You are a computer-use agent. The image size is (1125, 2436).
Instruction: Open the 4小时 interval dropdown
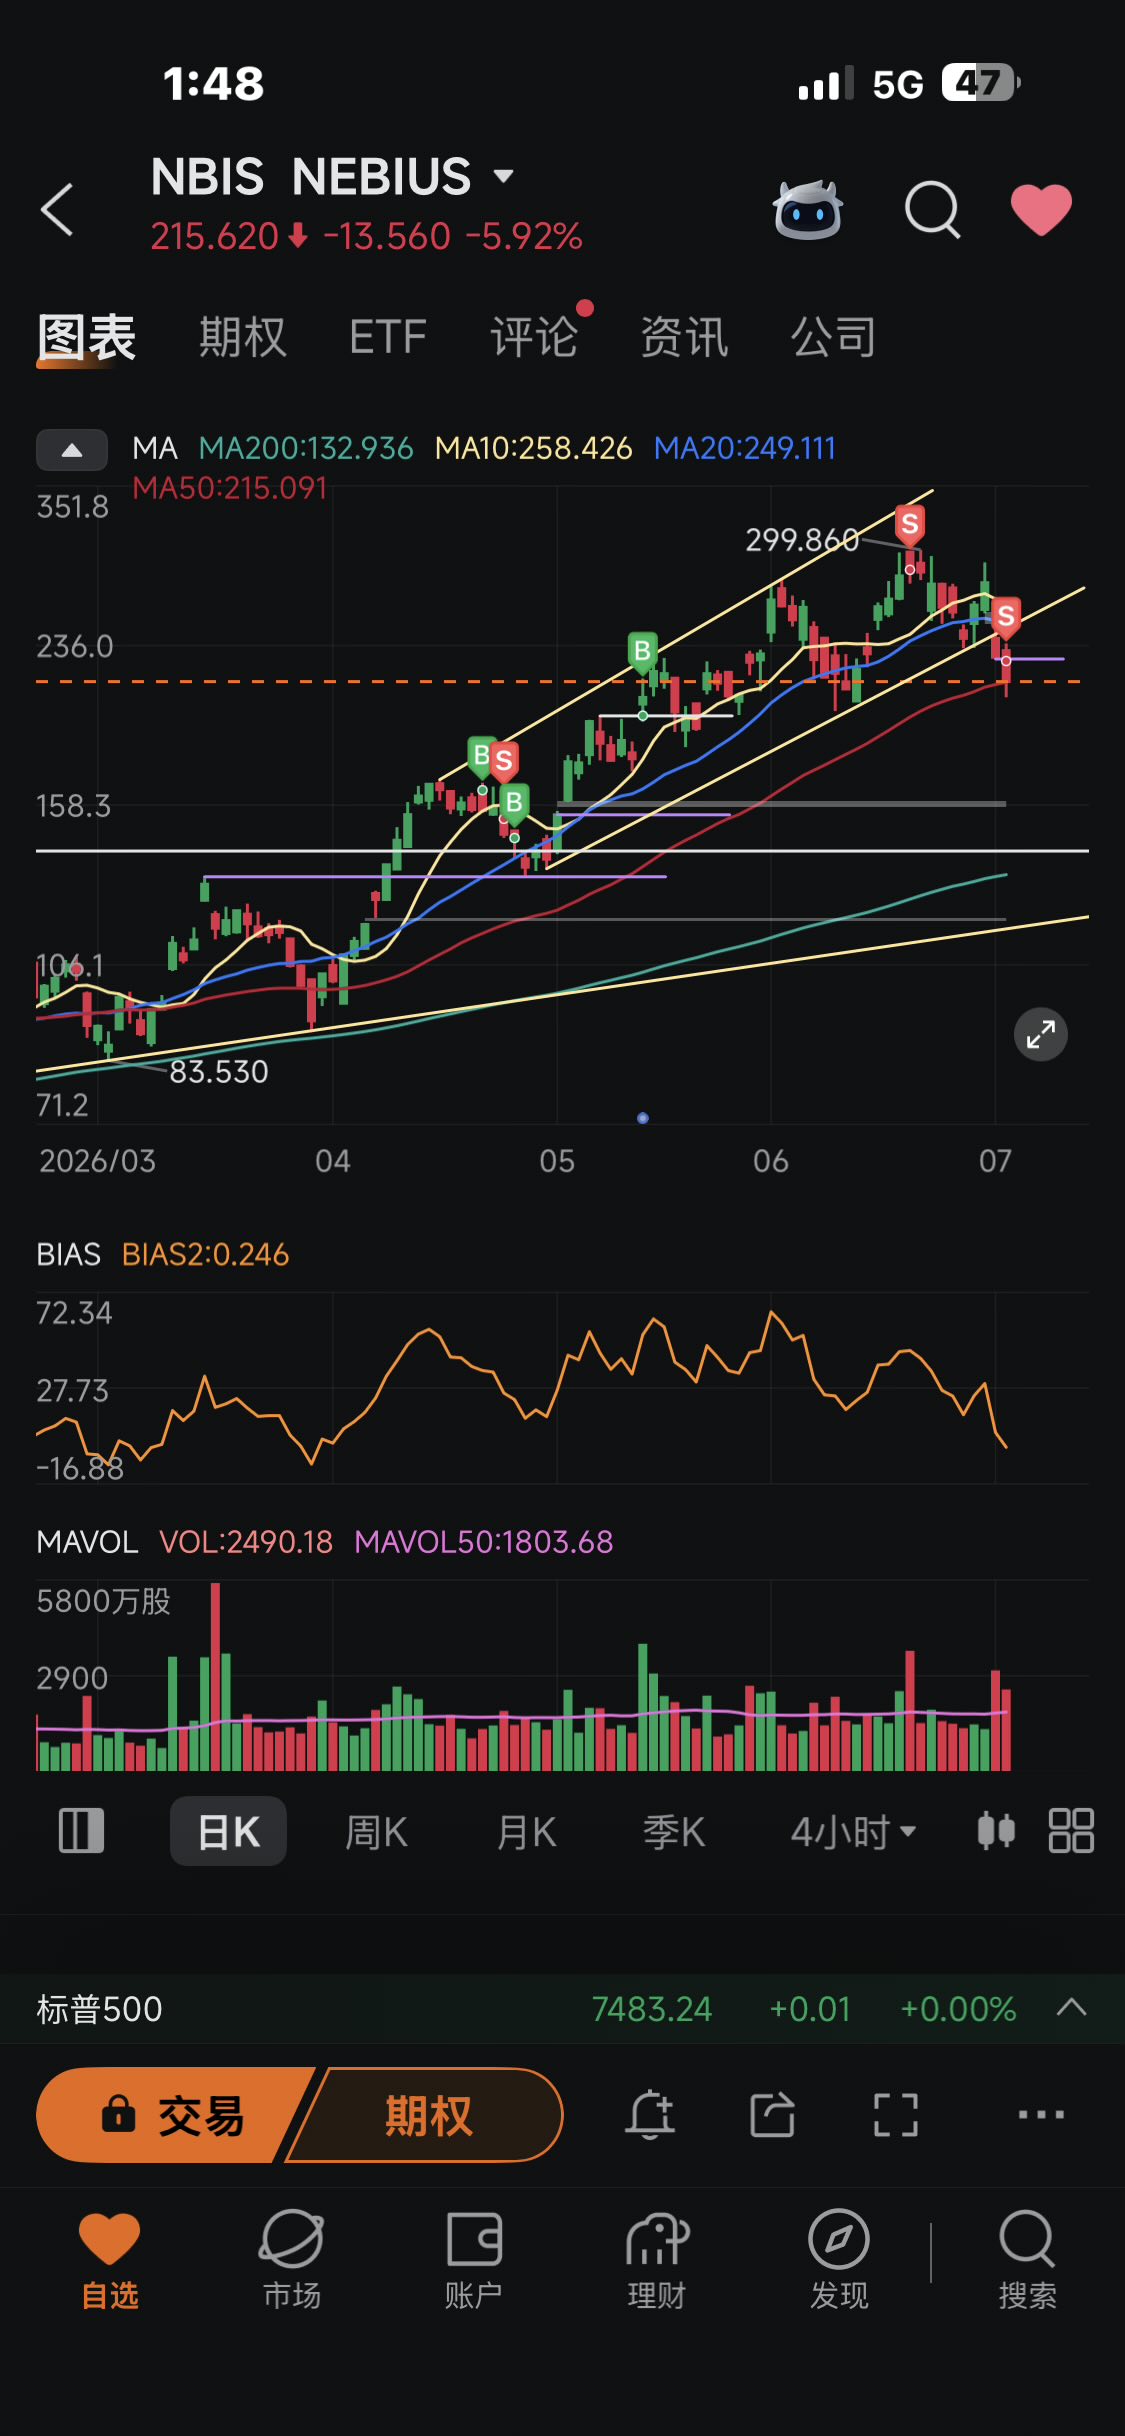pos(853,1832)
